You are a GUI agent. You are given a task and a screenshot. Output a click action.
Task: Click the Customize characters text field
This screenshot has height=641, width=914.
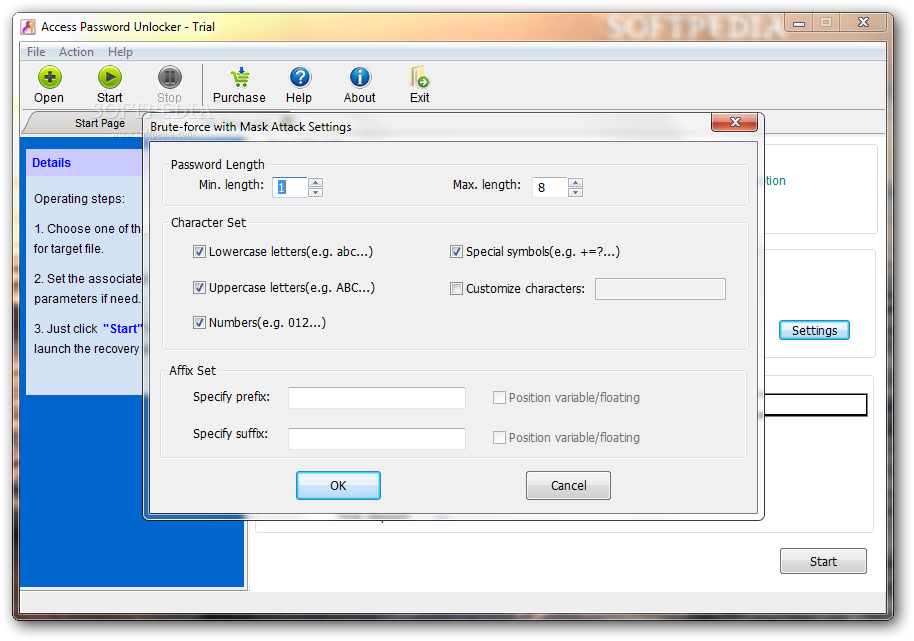[x=660, y=289]
